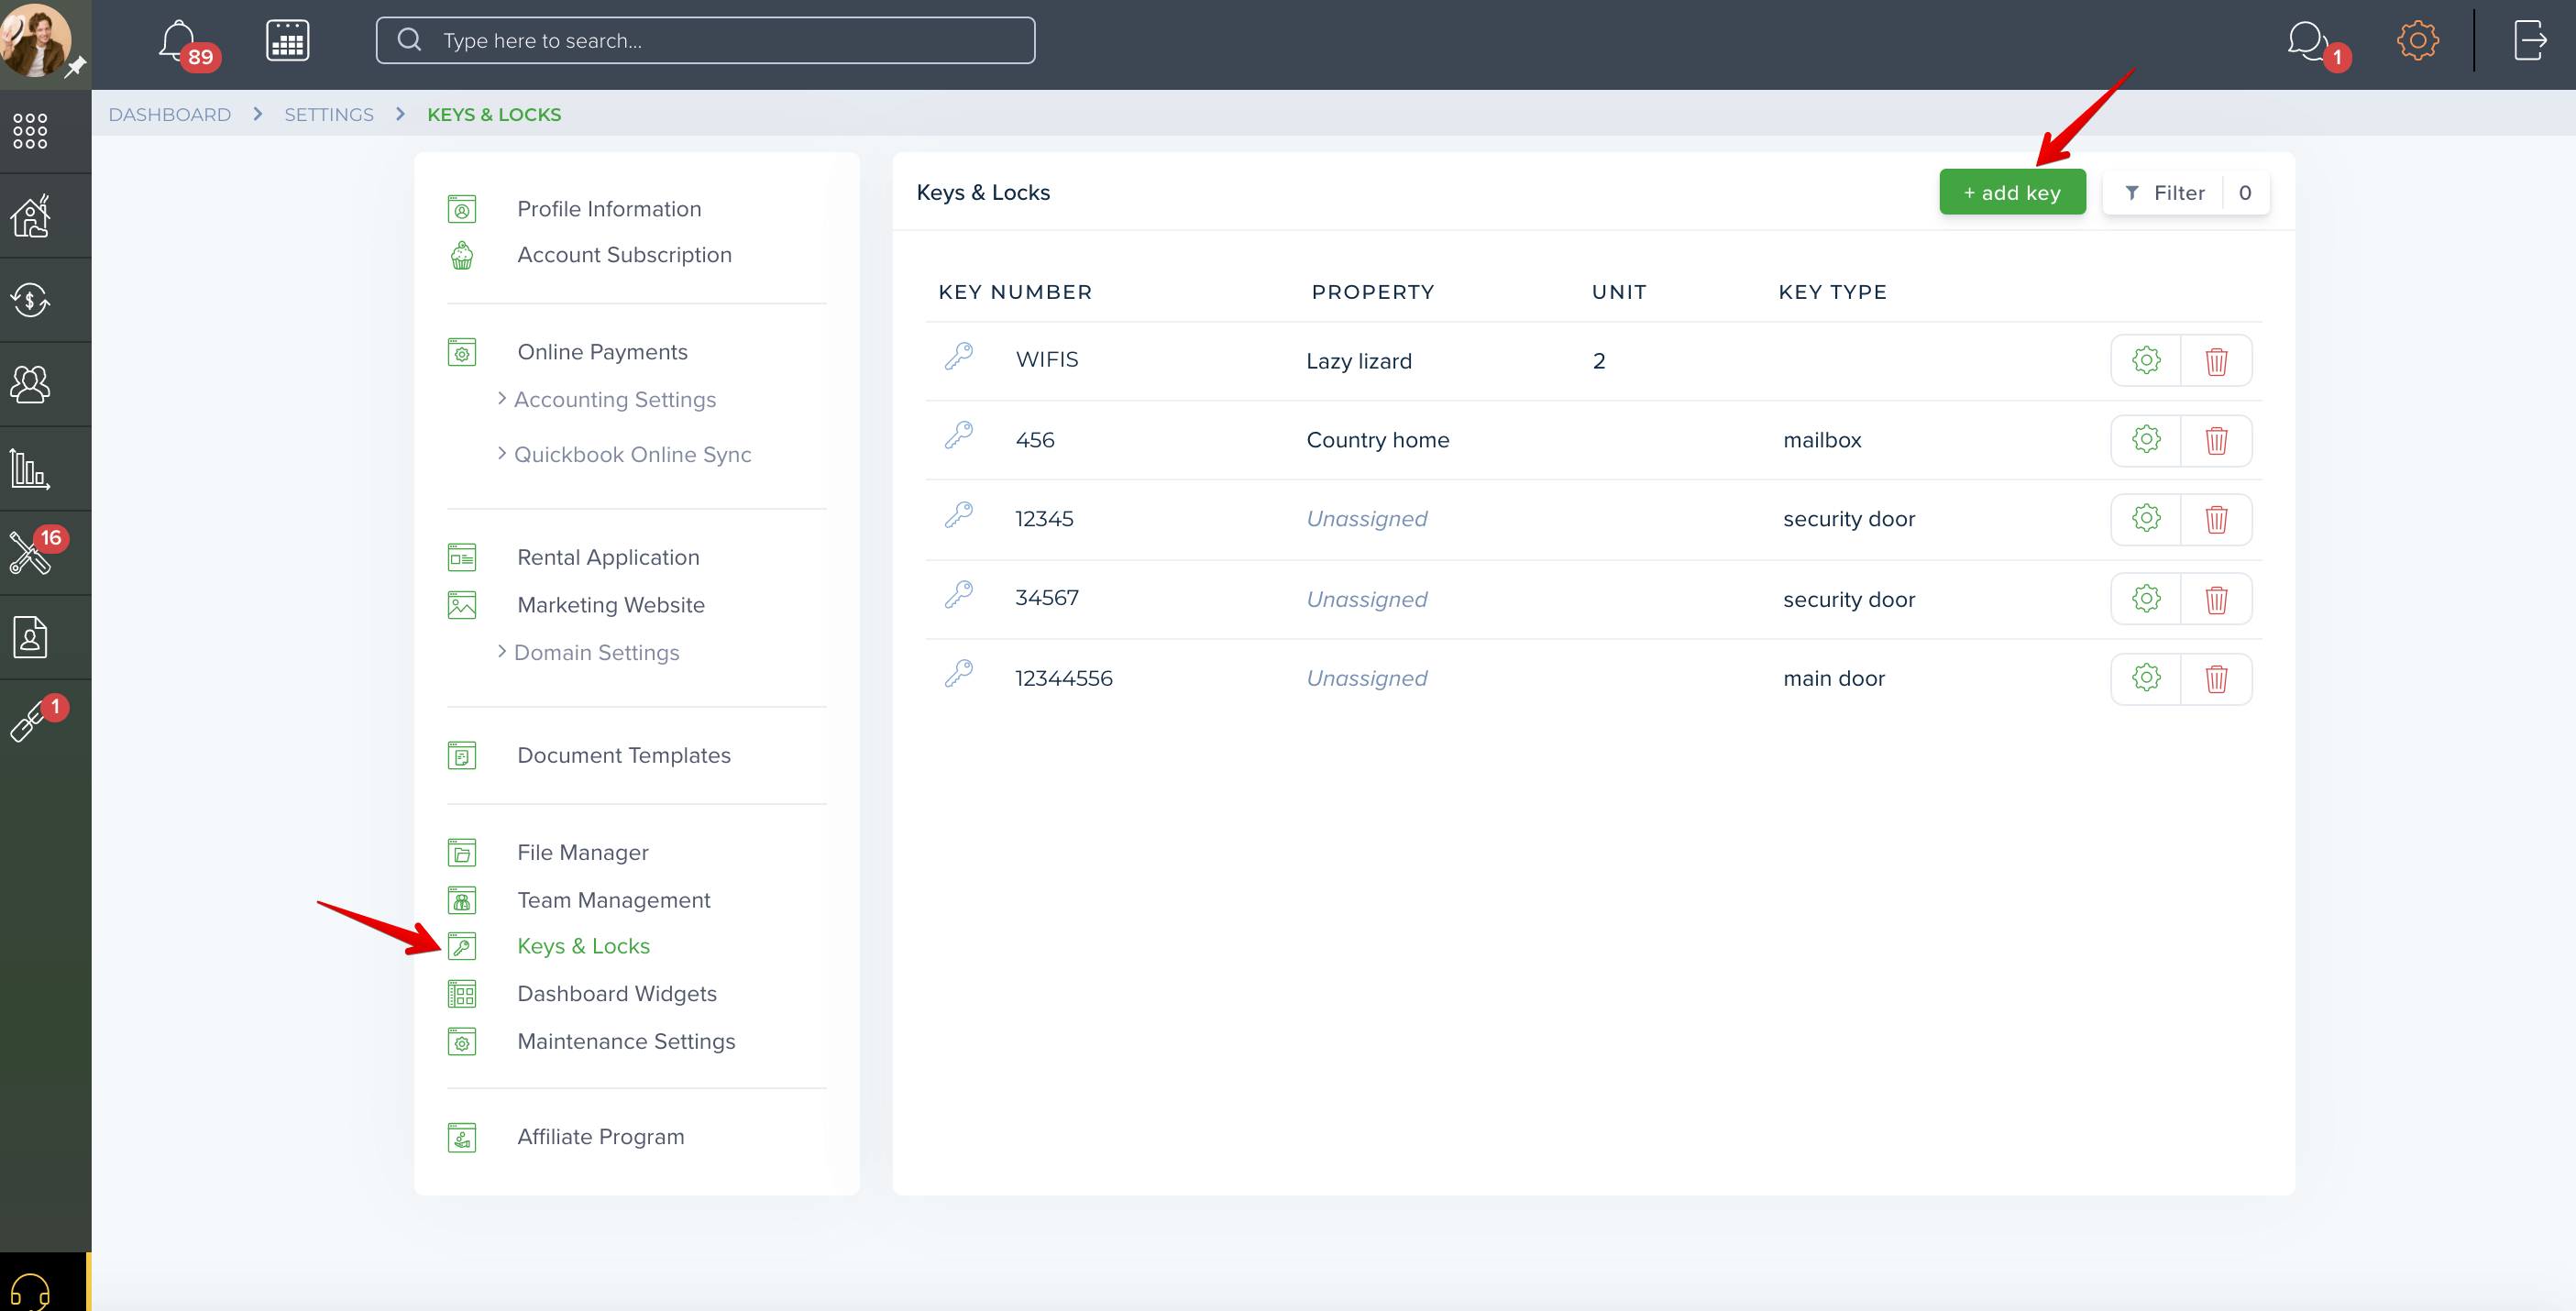The width and height of the screenshot is (2576, 1311).
Task: Open Online Payments settings
Action: pos(602,351)
